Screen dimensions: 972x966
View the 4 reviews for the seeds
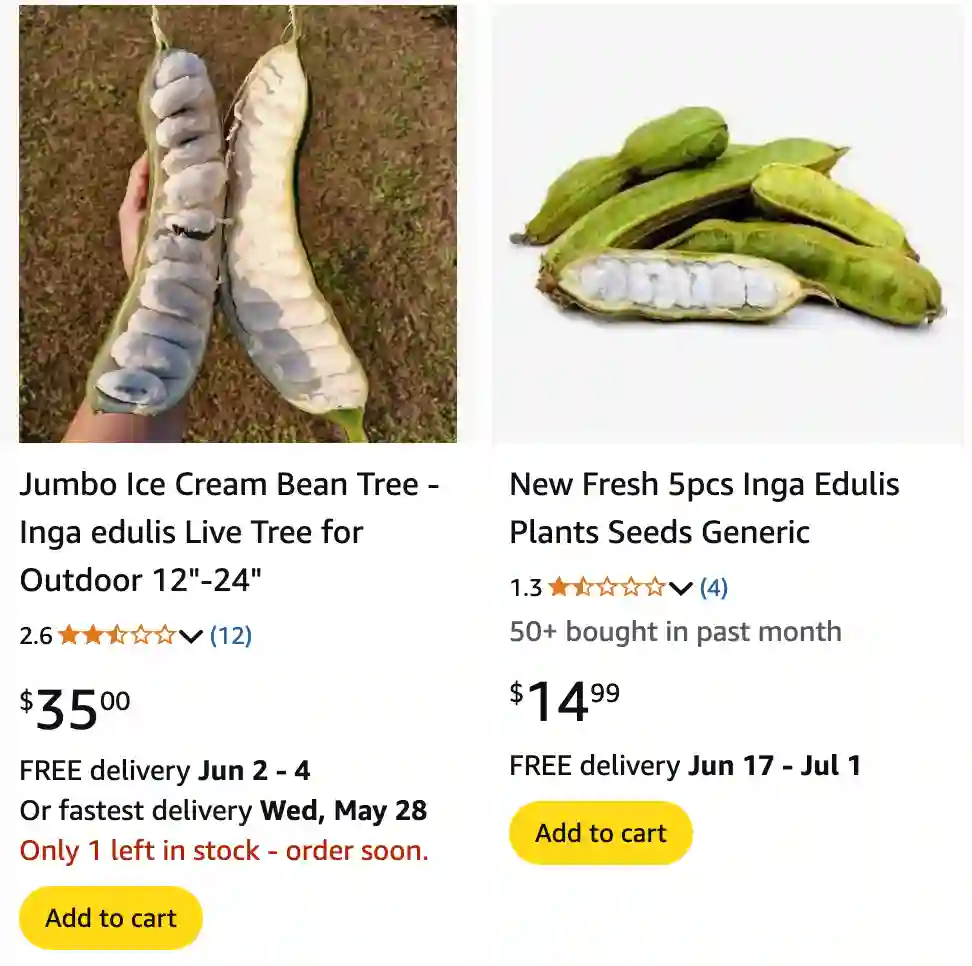(x=714, y=587)
